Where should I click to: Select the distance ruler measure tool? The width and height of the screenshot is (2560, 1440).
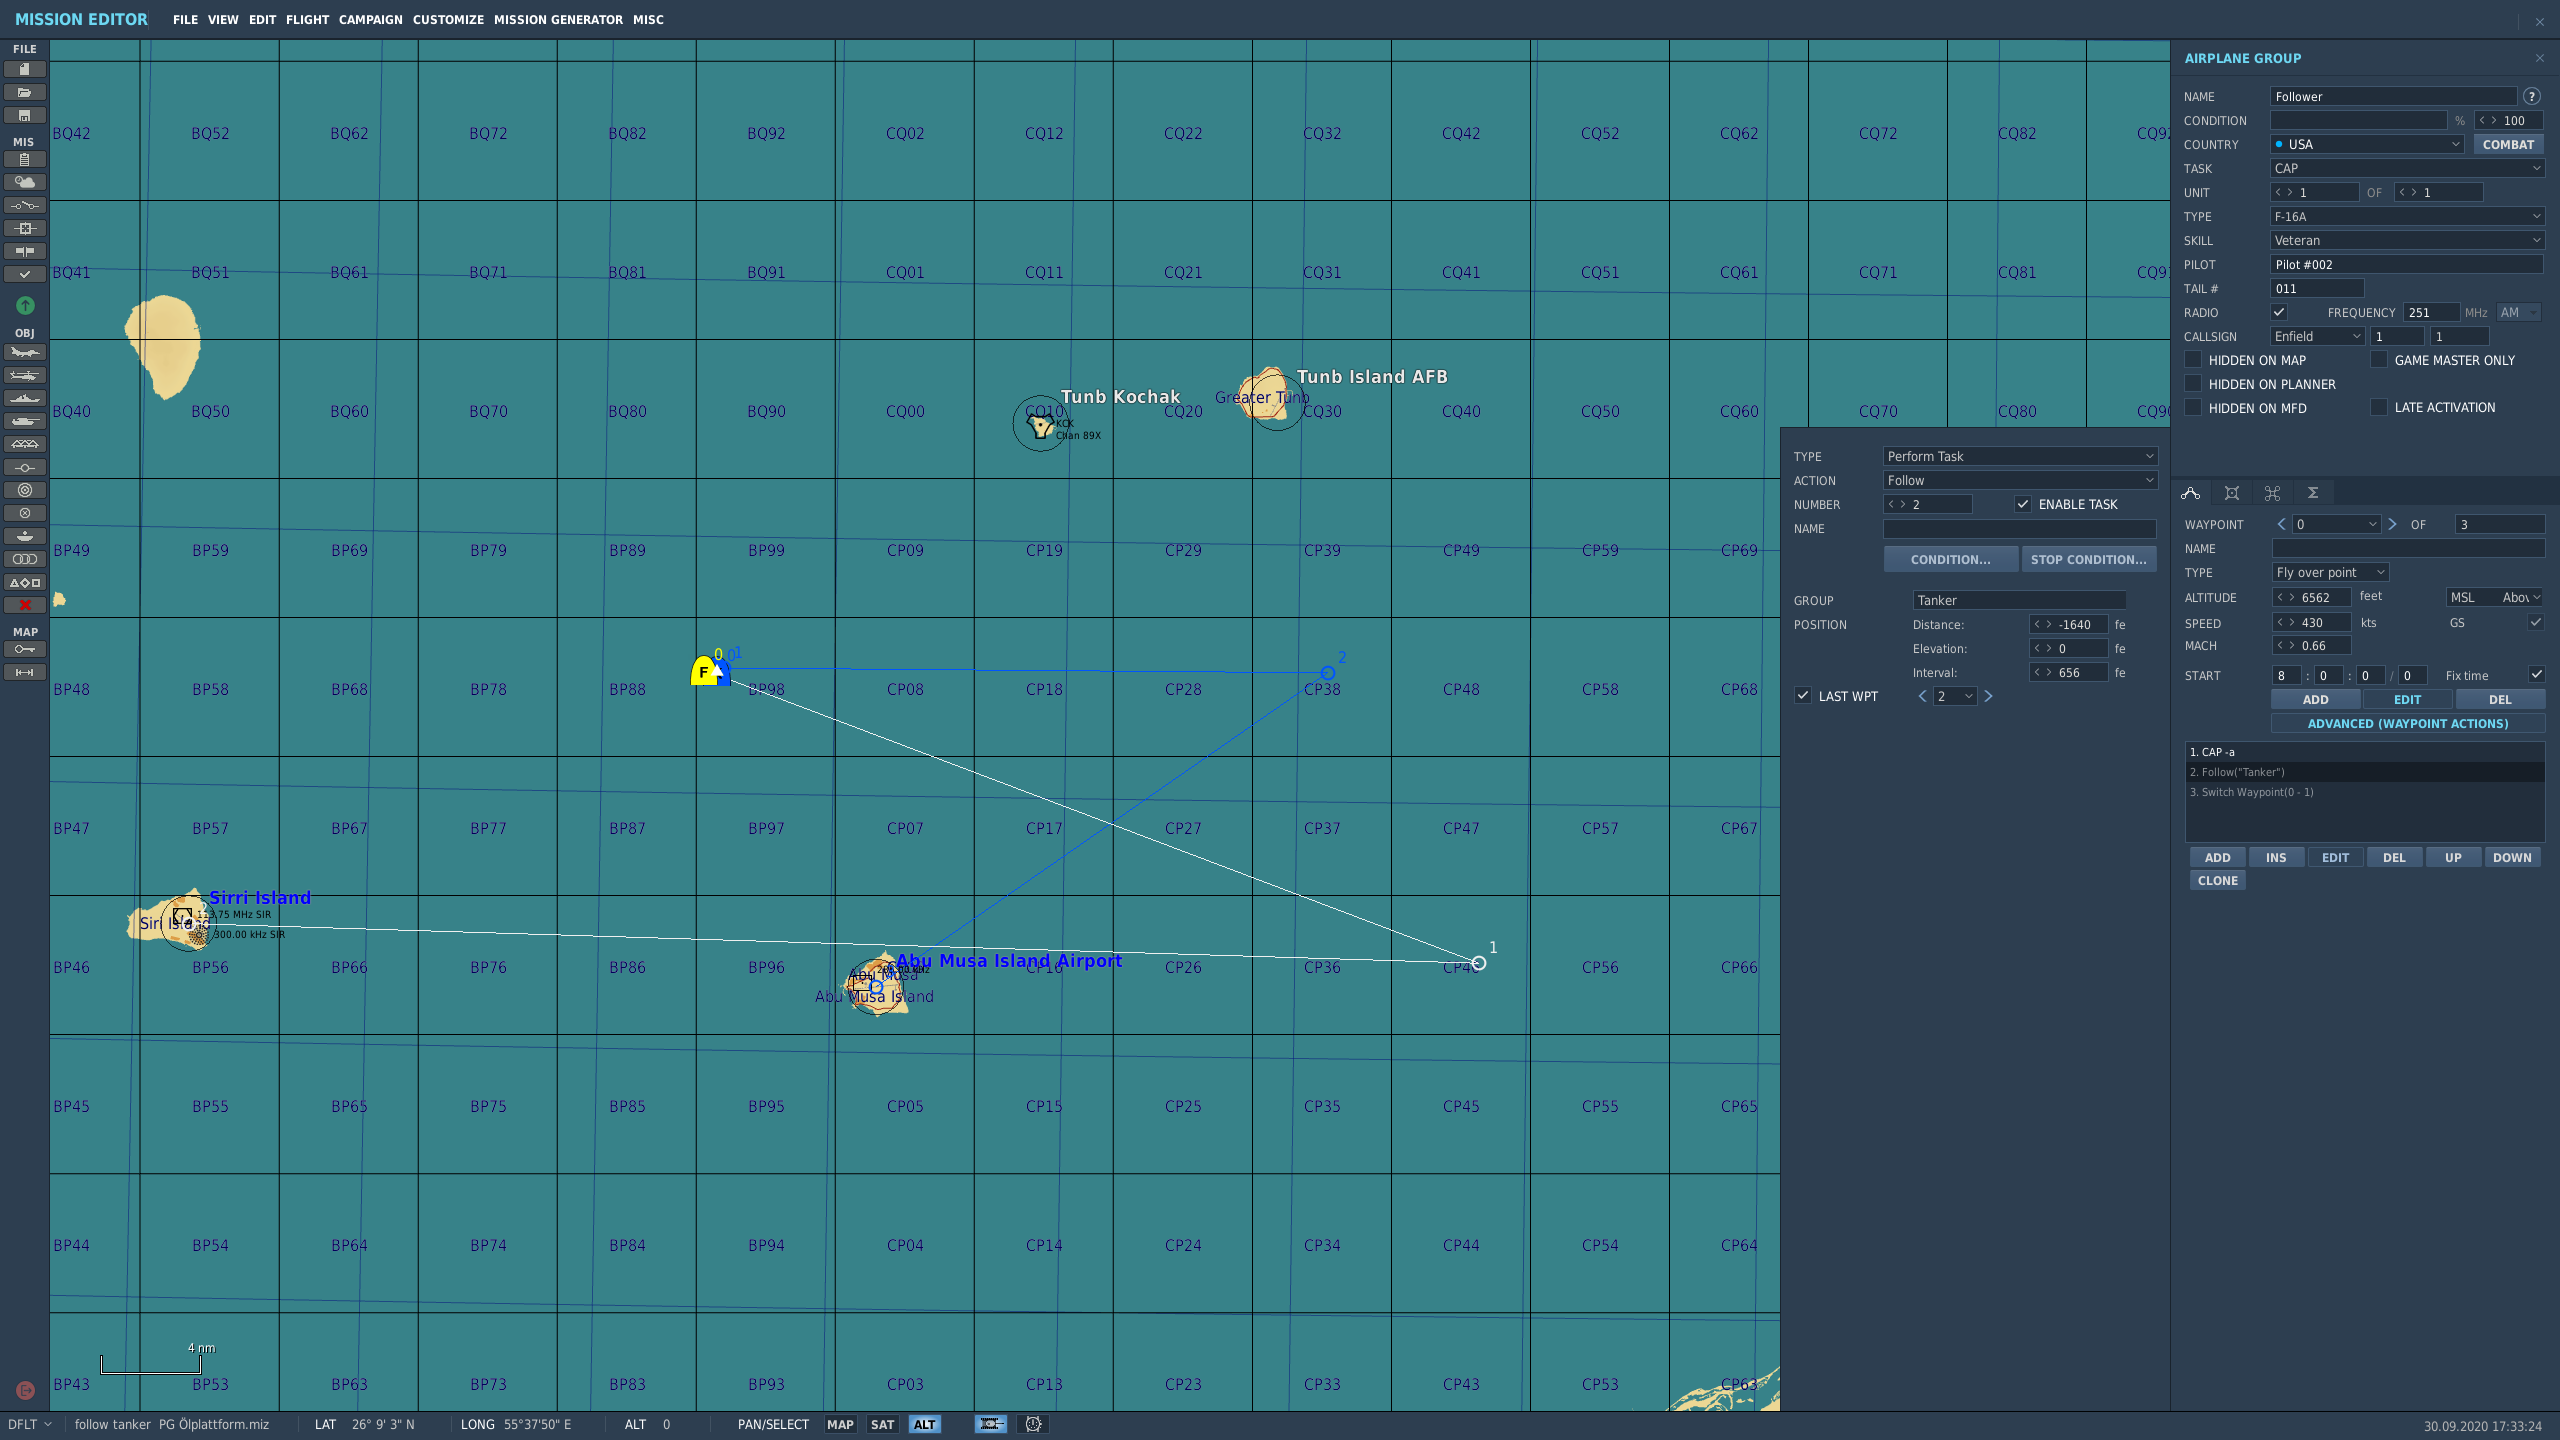pyautogui.click(x=25, y=672)
